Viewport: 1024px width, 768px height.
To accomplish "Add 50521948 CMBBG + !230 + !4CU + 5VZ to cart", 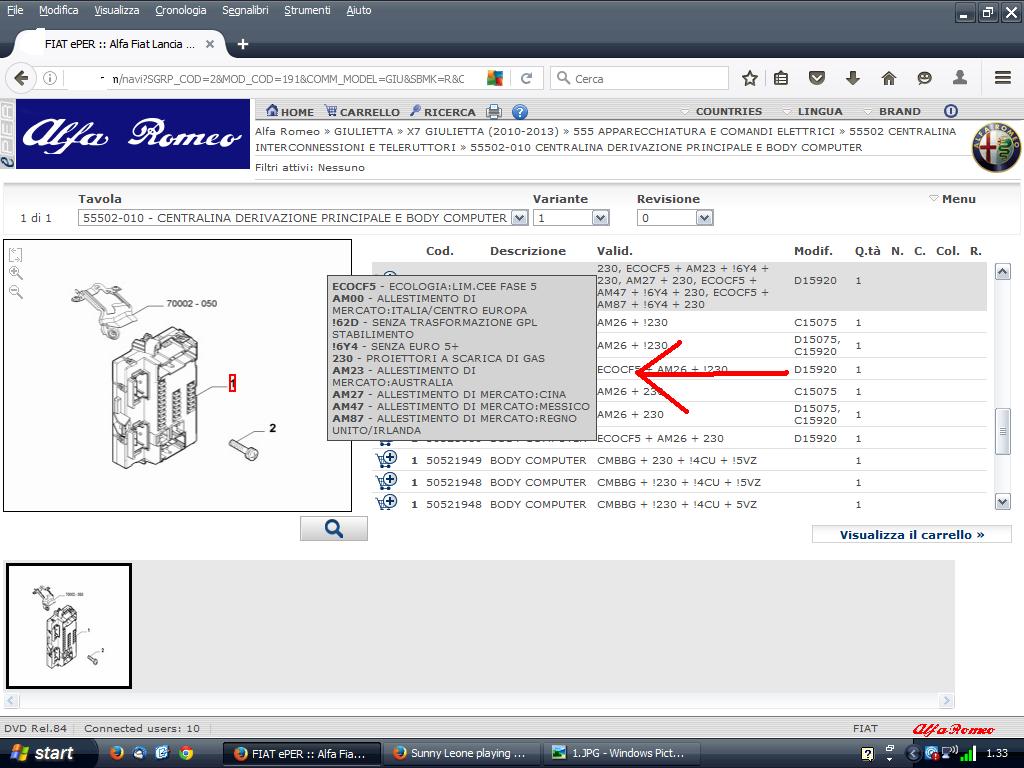I will pyautogui.click(x=387, y=504).
